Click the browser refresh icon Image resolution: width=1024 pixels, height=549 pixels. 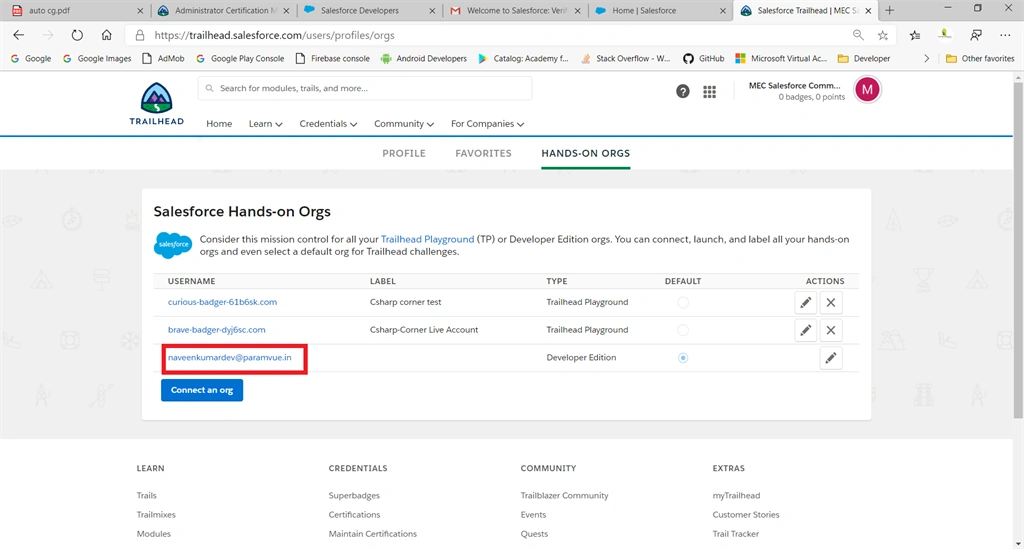77,35
